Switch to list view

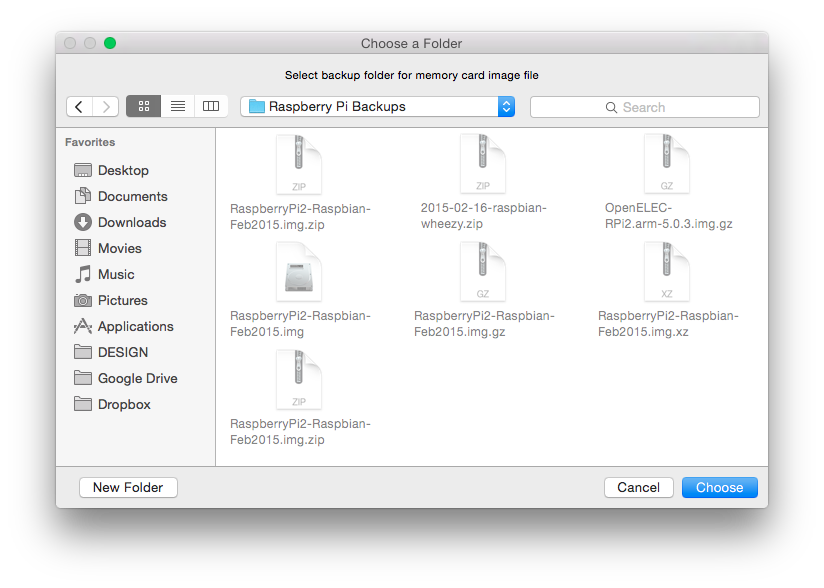pyautogui.click(x=178, y=106)
